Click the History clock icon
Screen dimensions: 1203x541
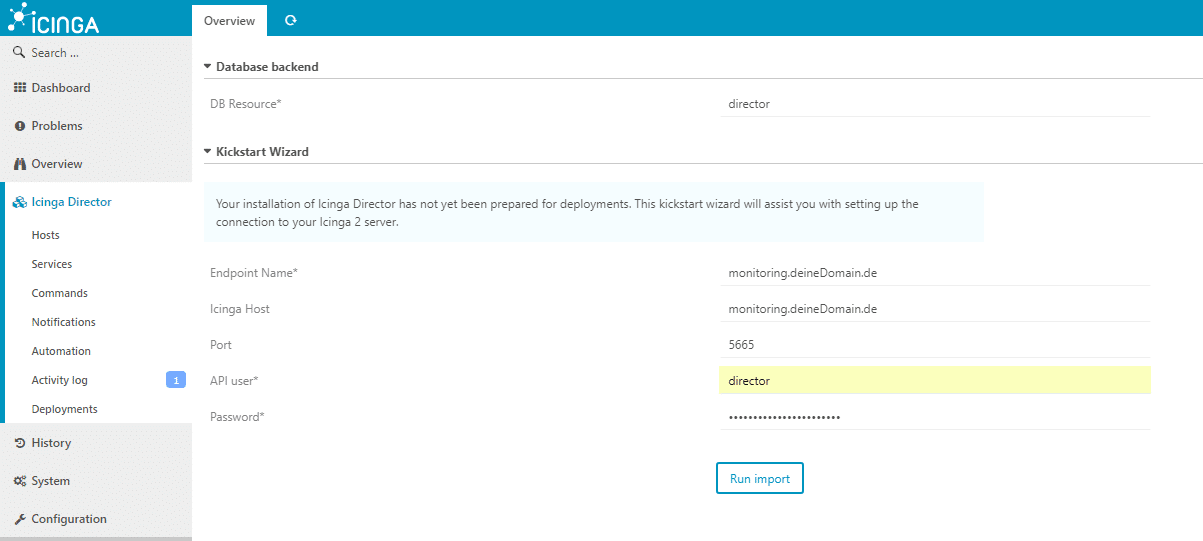coord(19,443)
